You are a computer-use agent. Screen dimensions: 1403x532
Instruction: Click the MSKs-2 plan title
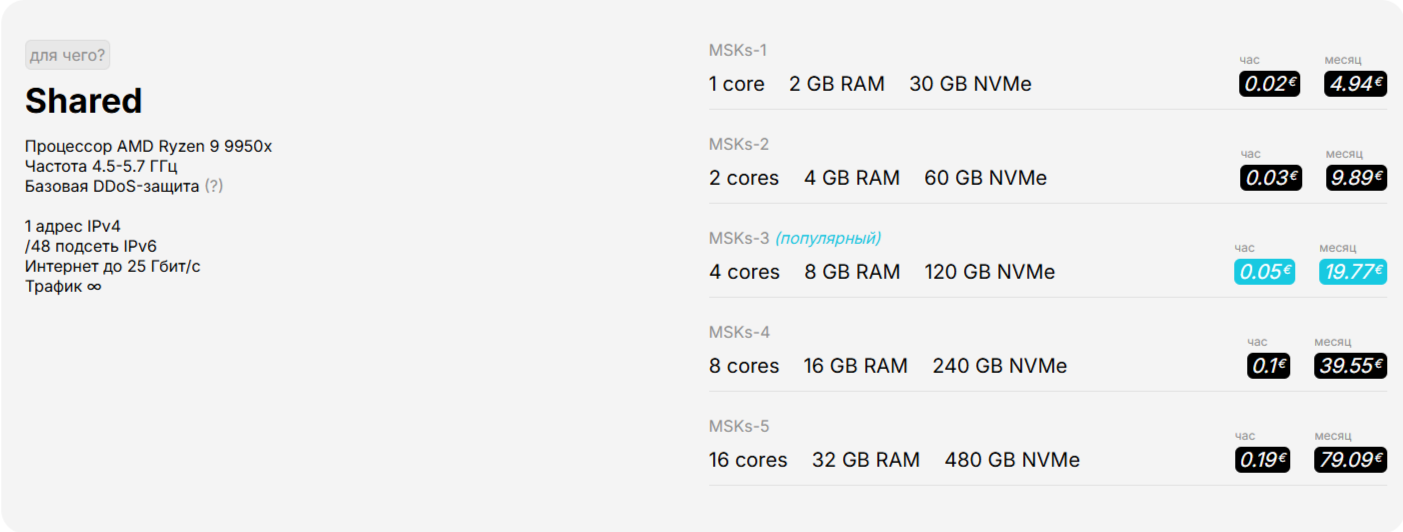point(739,144)
